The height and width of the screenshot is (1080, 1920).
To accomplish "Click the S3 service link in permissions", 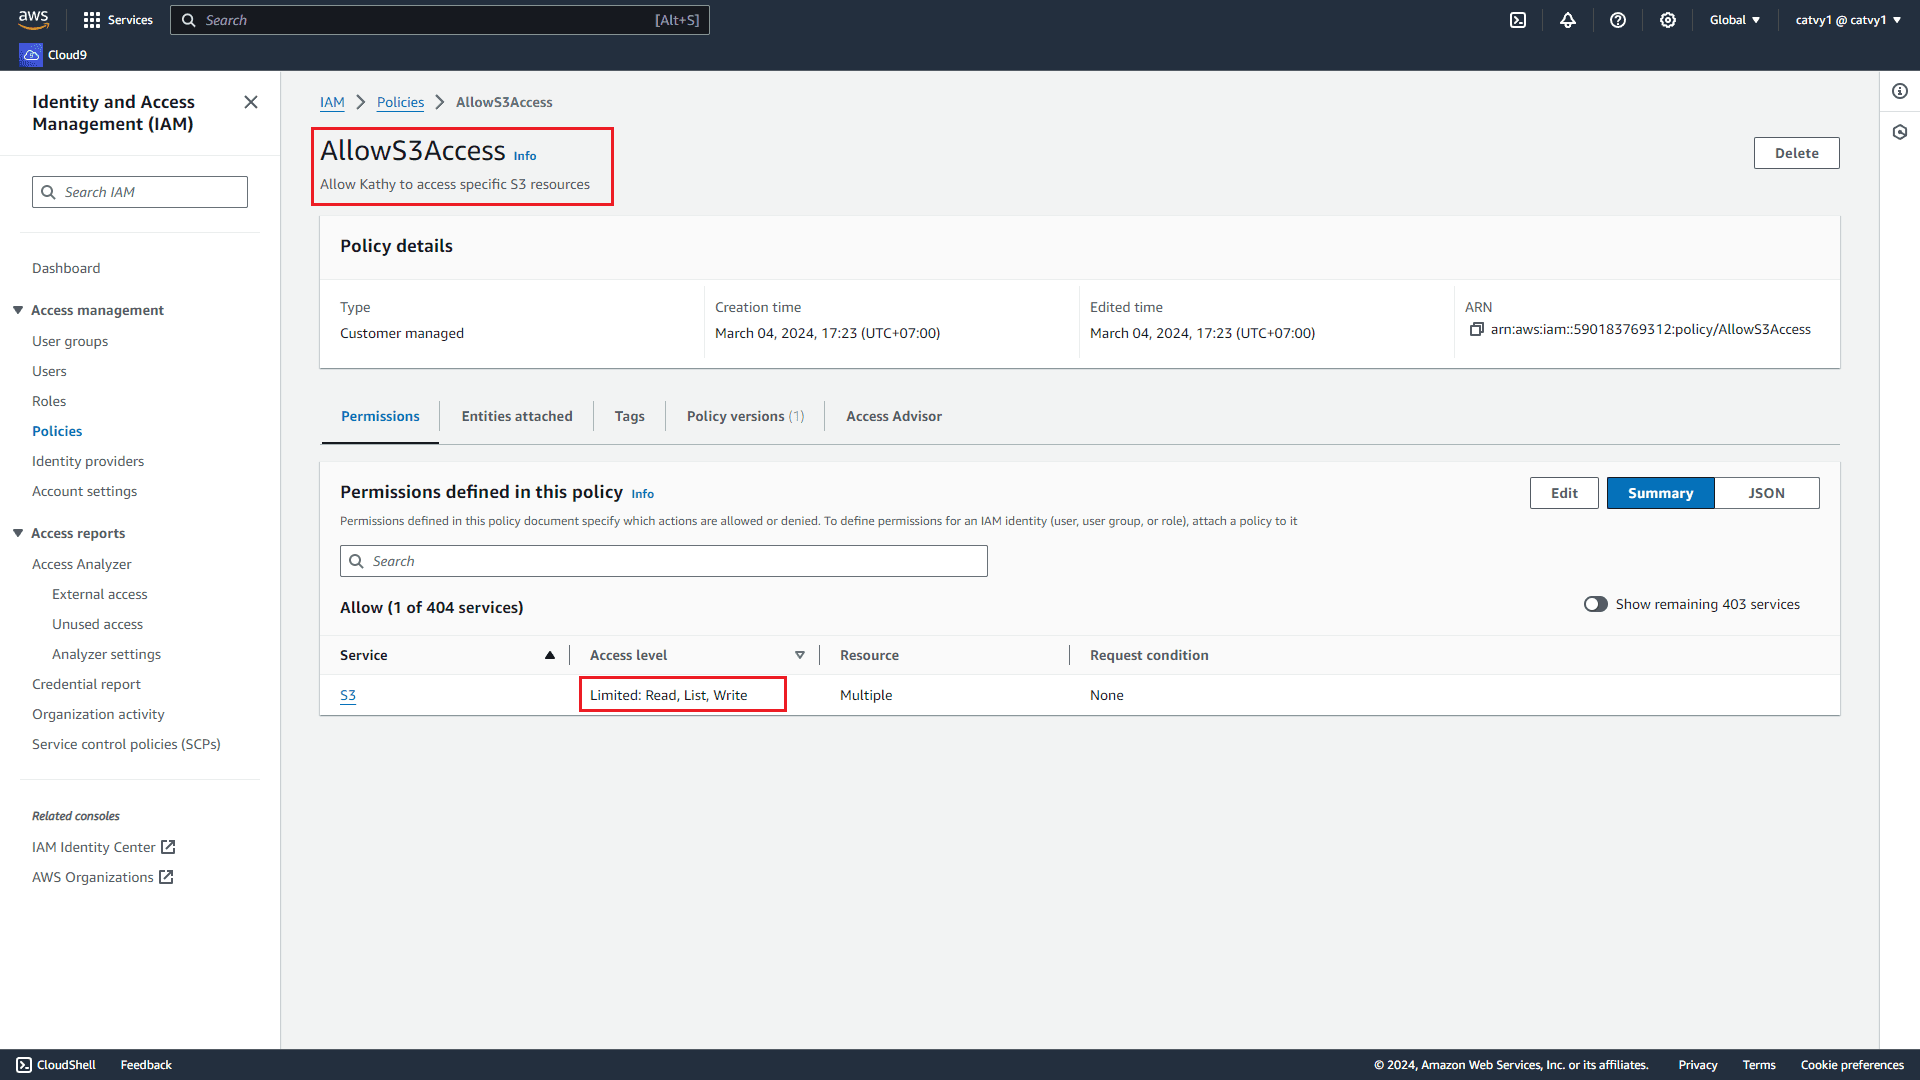I will click(347, 695).
